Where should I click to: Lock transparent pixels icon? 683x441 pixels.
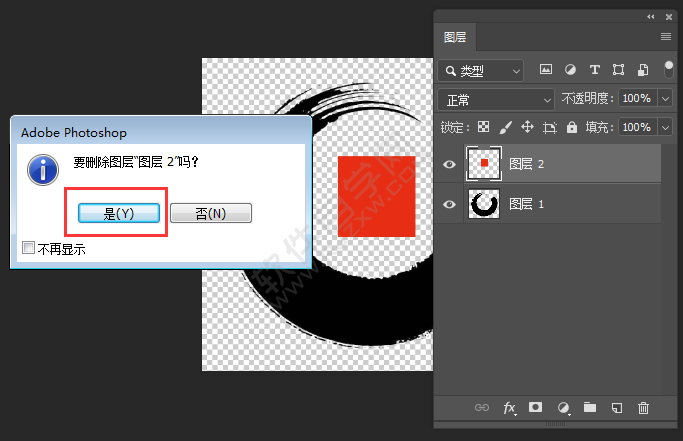[x=484, y=127]
